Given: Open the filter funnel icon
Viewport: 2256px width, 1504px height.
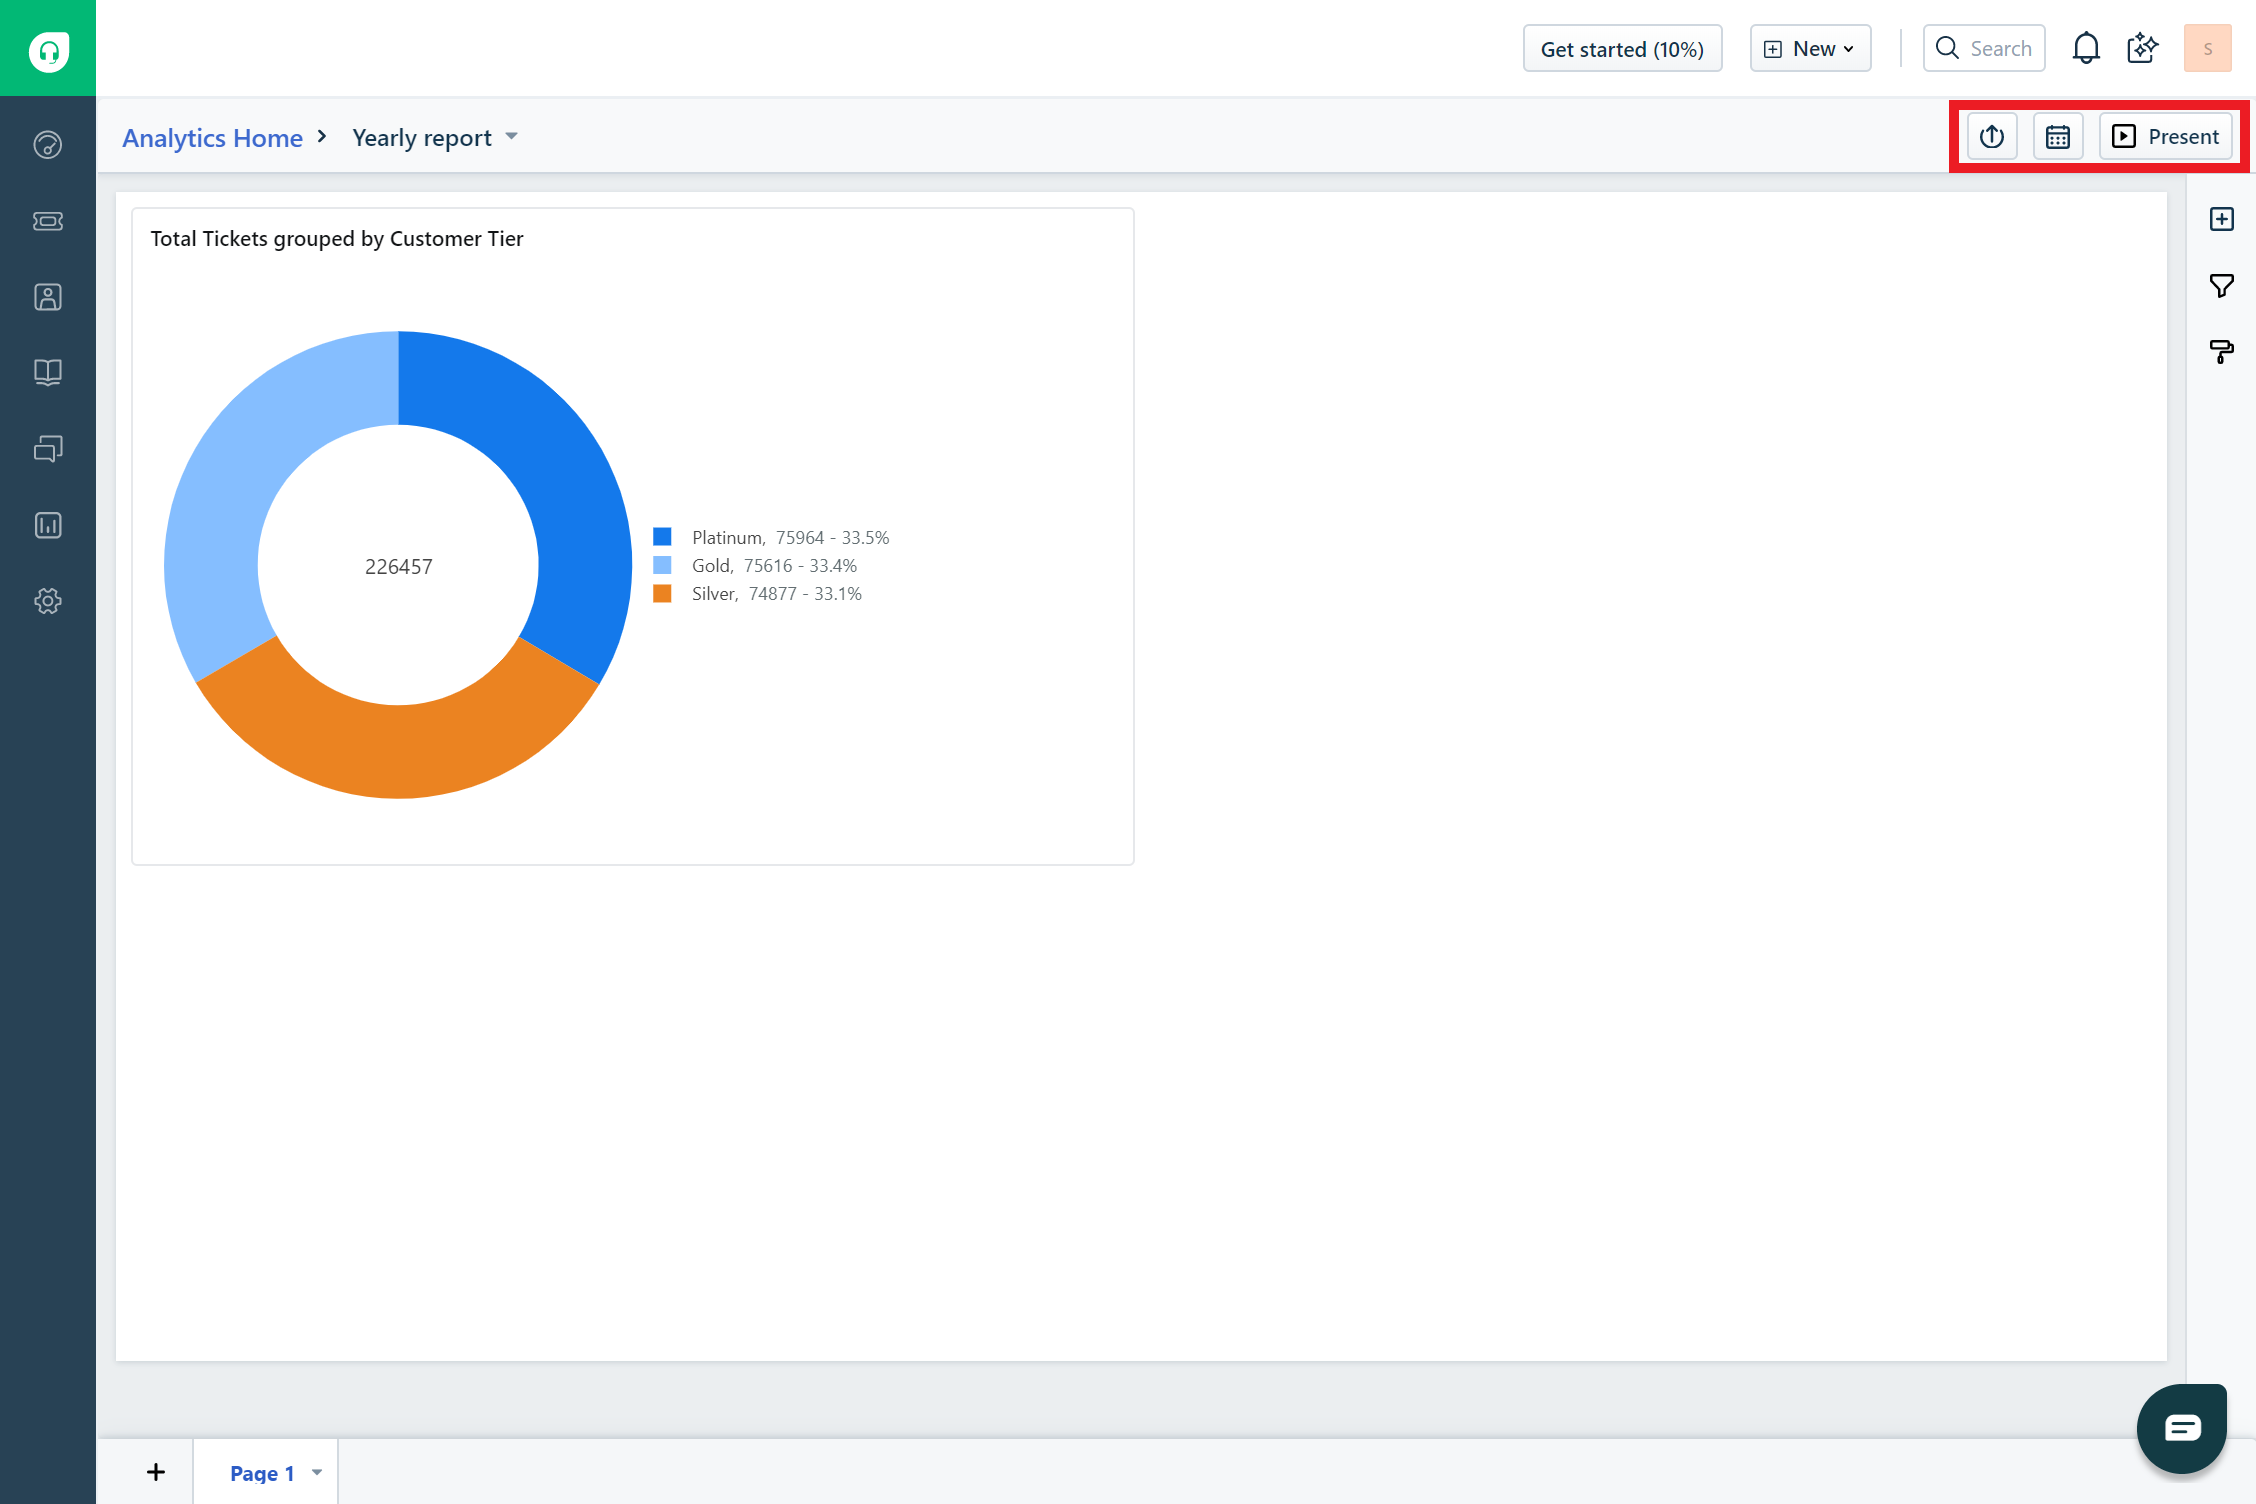Looking at the screenshot, I should pyautogui.click(x=2221, y=286).
